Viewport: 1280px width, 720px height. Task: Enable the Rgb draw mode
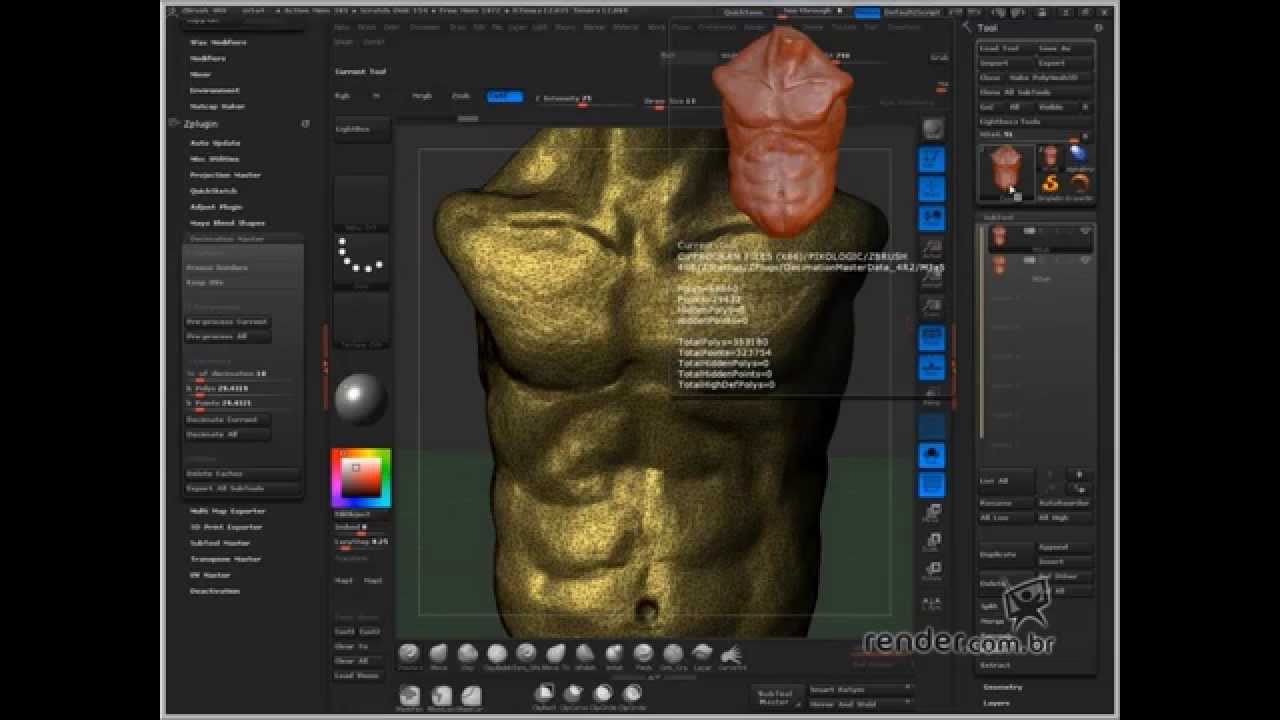tap(342, 96)
